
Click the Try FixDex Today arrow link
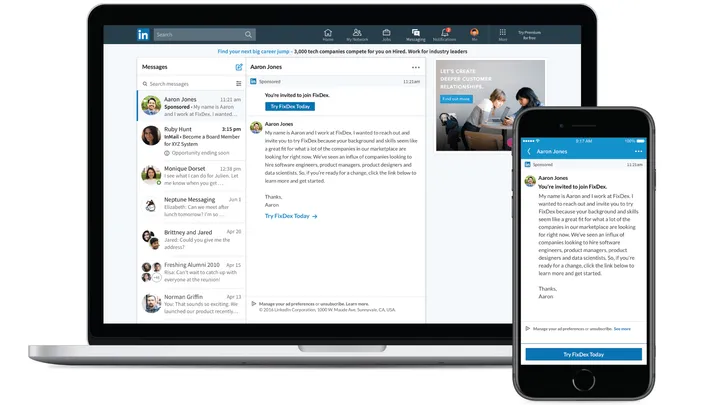click(x=291, y=216)
